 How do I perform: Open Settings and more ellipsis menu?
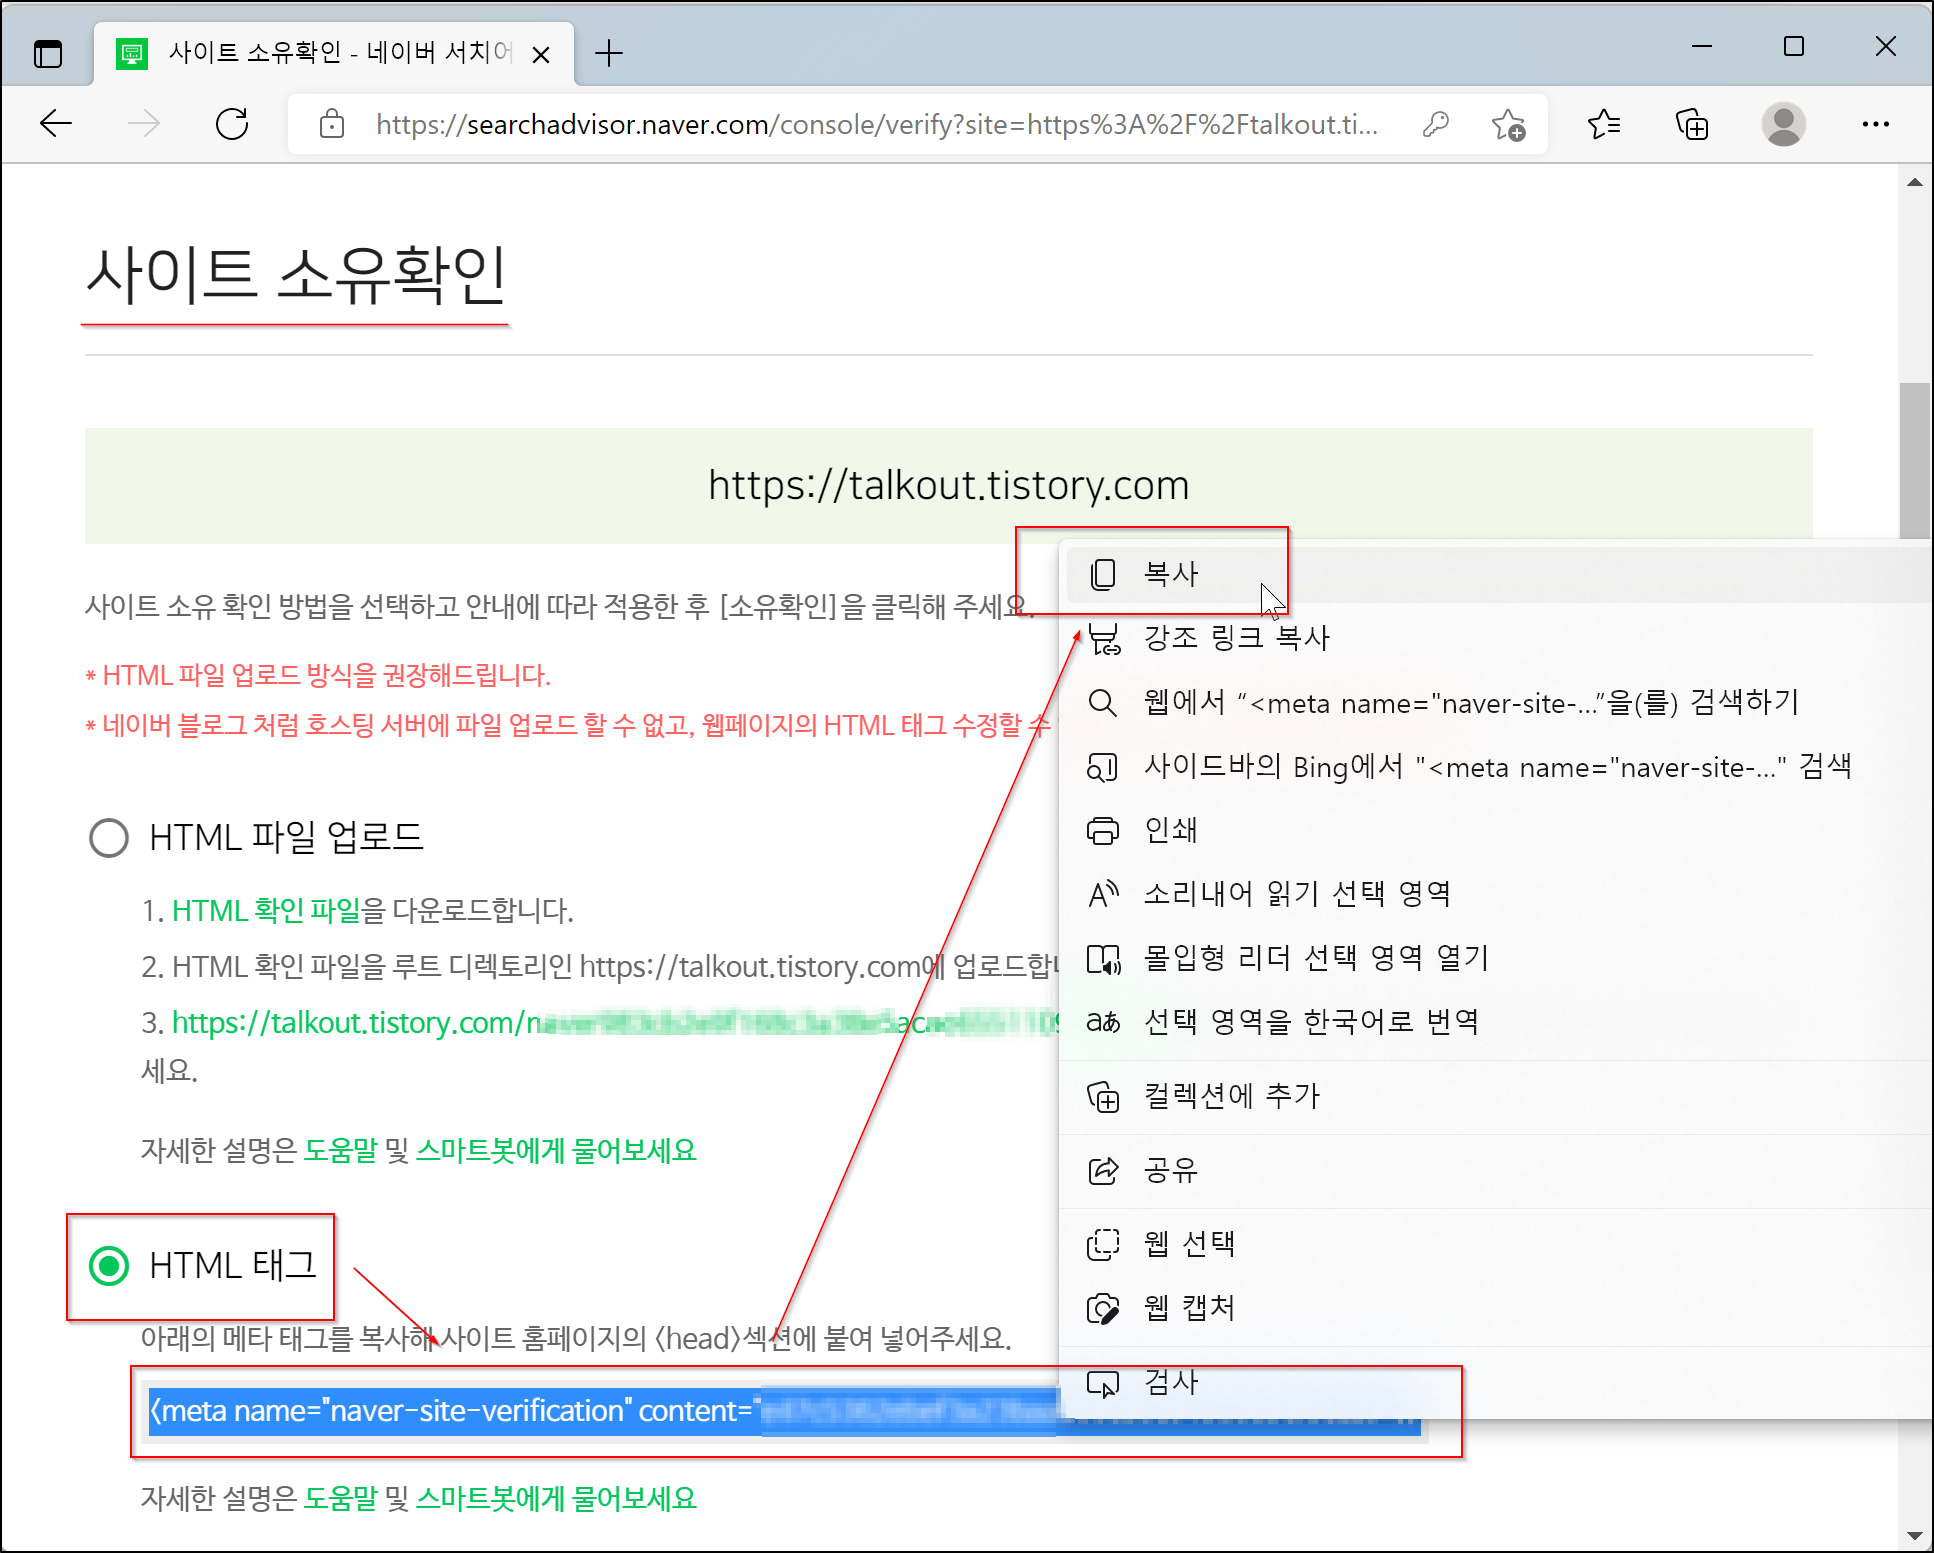[1875, 124]
